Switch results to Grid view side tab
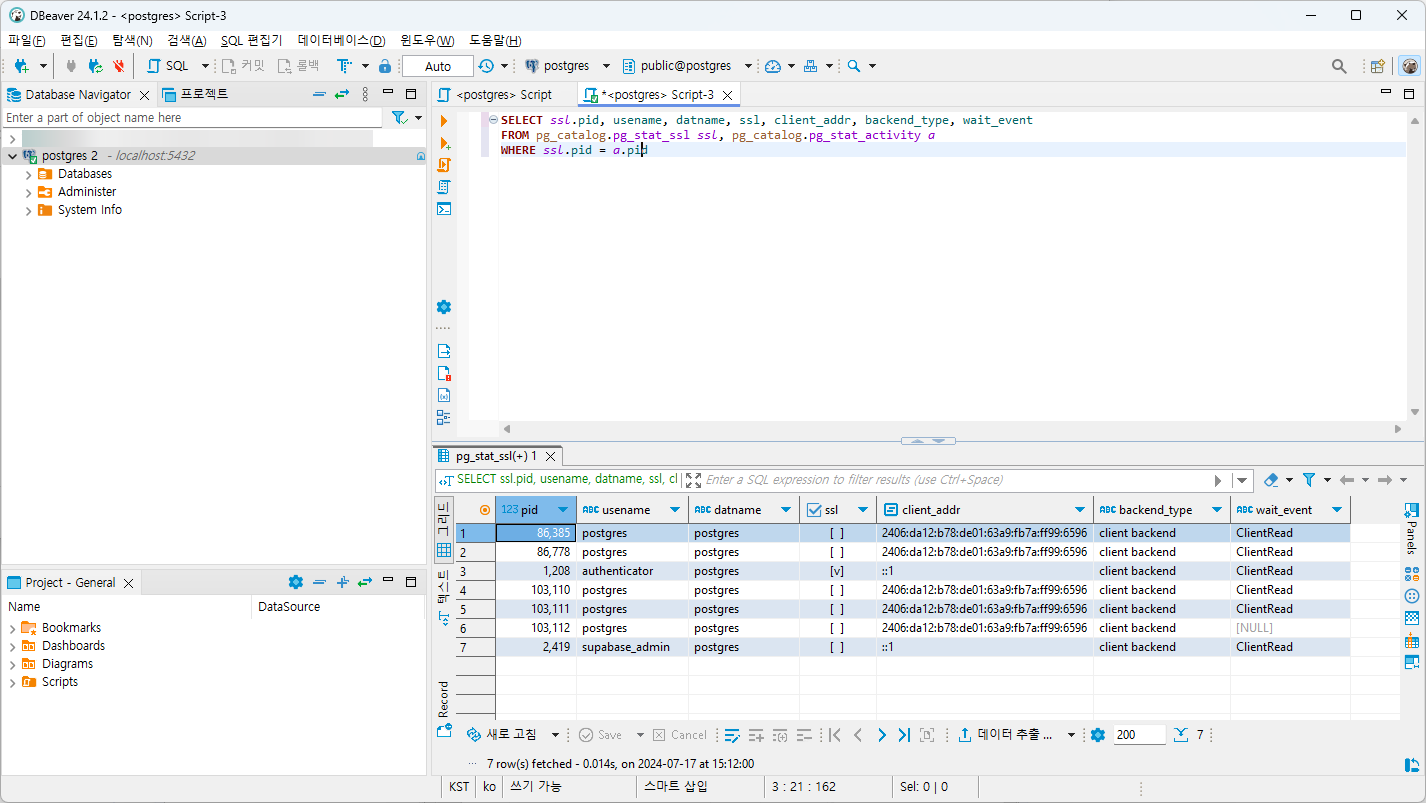Screen dimensions: 1426x803 pyautogui.click(x=444, y=531)
